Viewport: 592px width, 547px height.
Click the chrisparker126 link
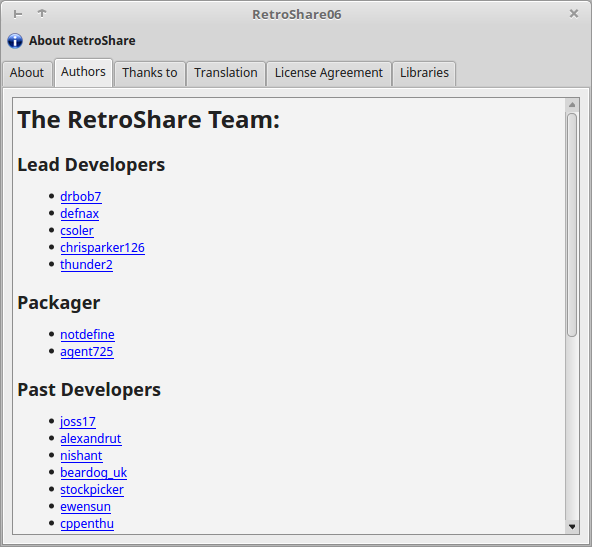(102, 248)
